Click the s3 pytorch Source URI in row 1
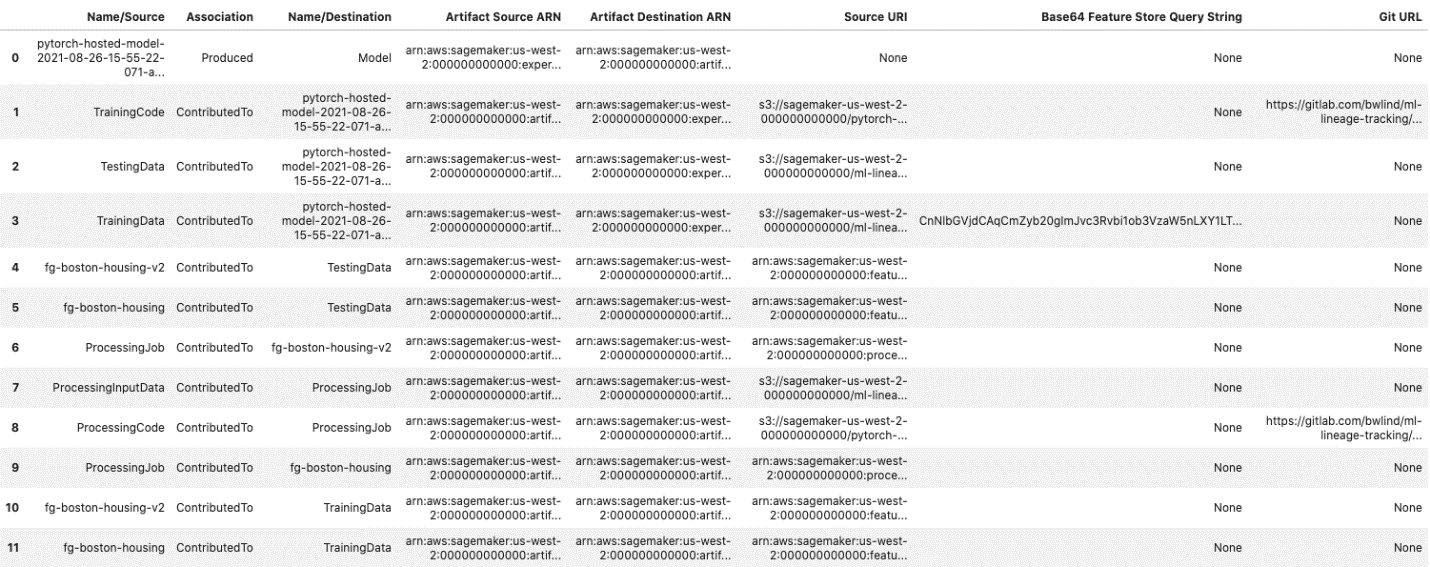The width and height of the screenshot is (1430, 567). pos(832,112)
